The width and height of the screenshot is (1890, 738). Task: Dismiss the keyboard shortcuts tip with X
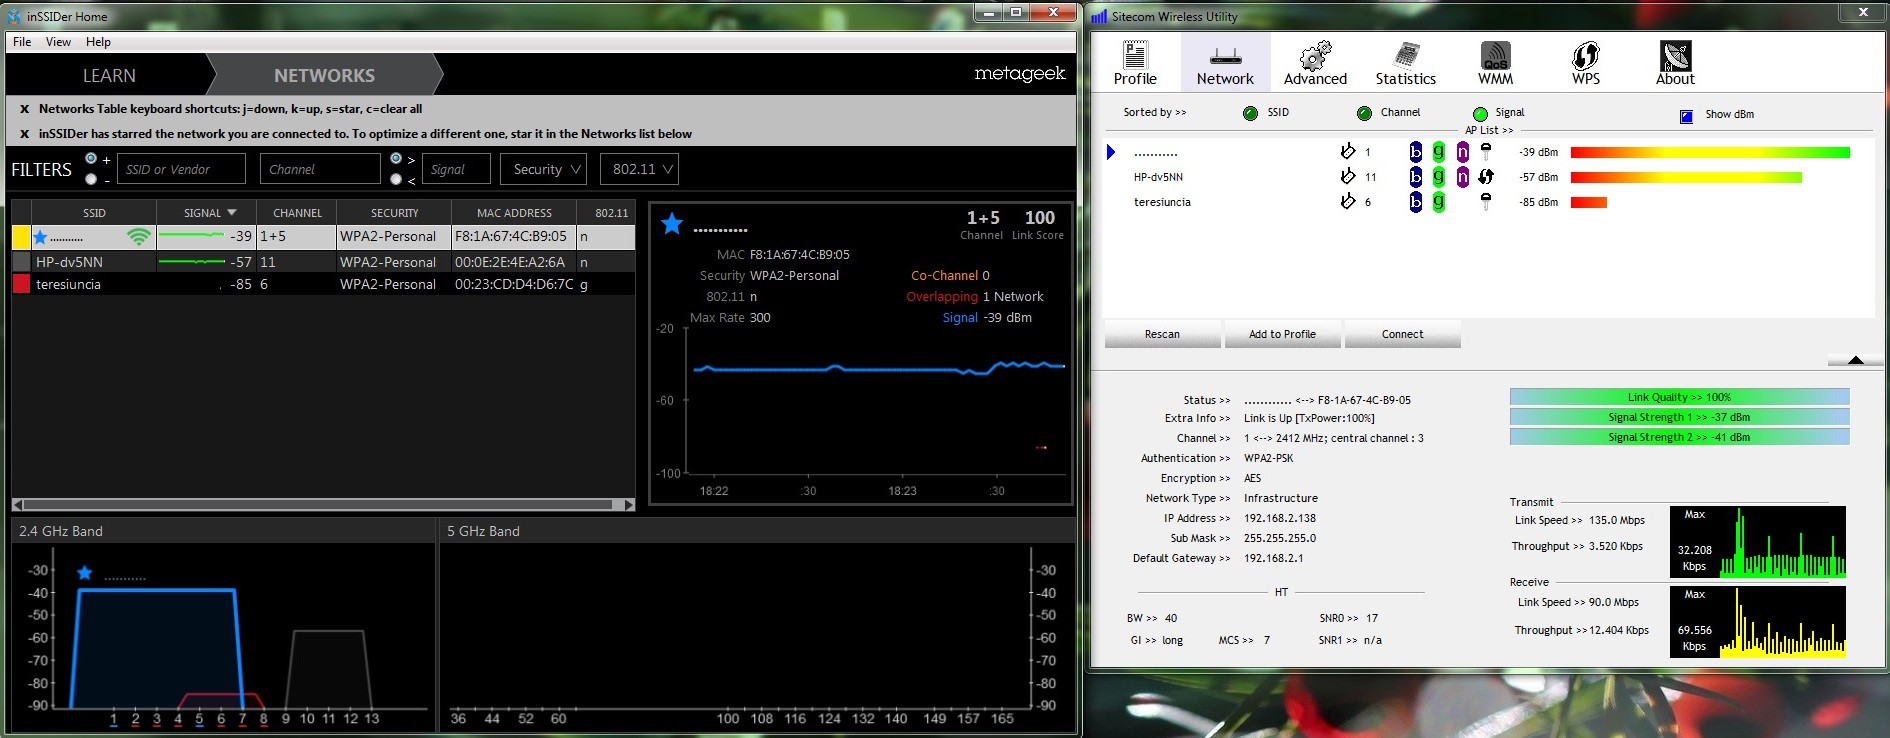click(x=25, y=109)
